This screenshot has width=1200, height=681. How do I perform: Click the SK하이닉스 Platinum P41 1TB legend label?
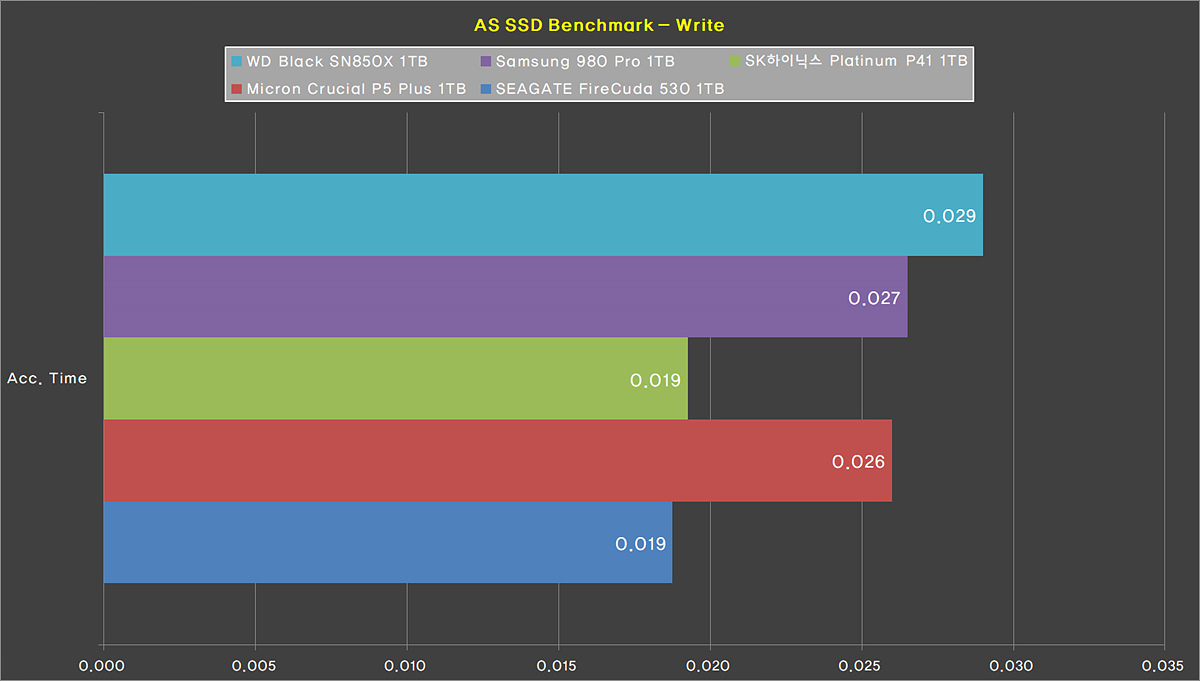click(x=856, y=62)
